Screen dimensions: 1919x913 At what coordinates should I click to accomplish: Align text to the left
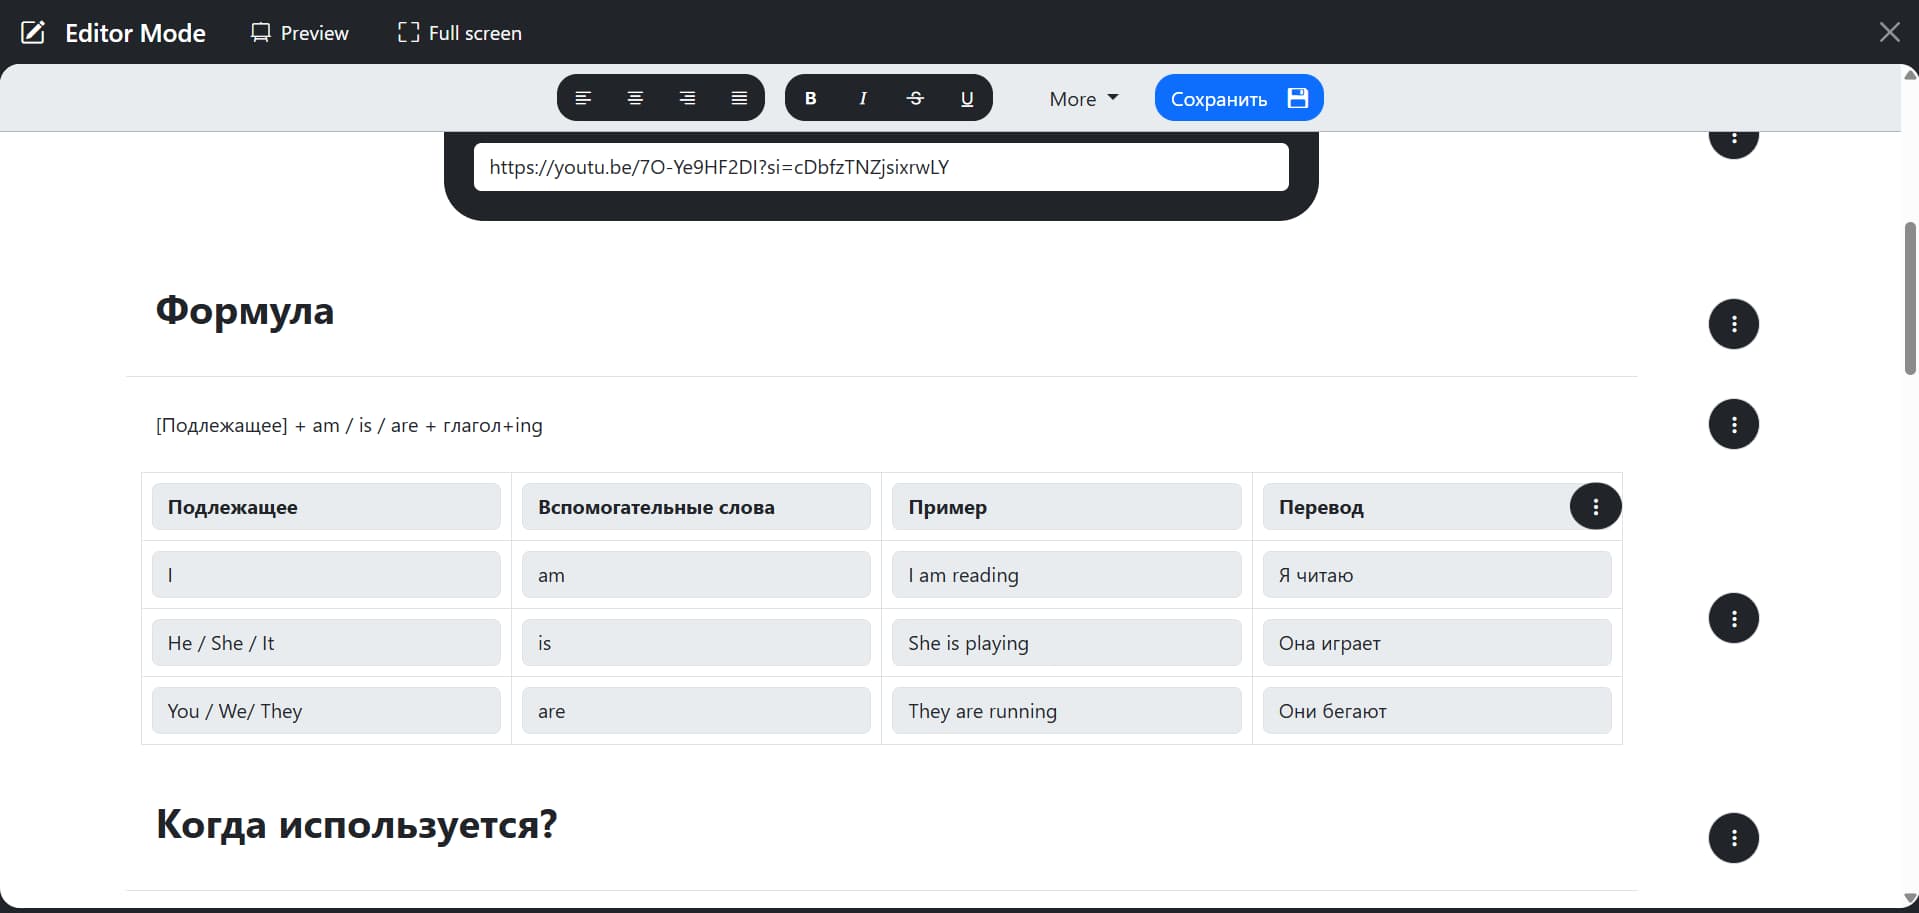click(583, 98)
